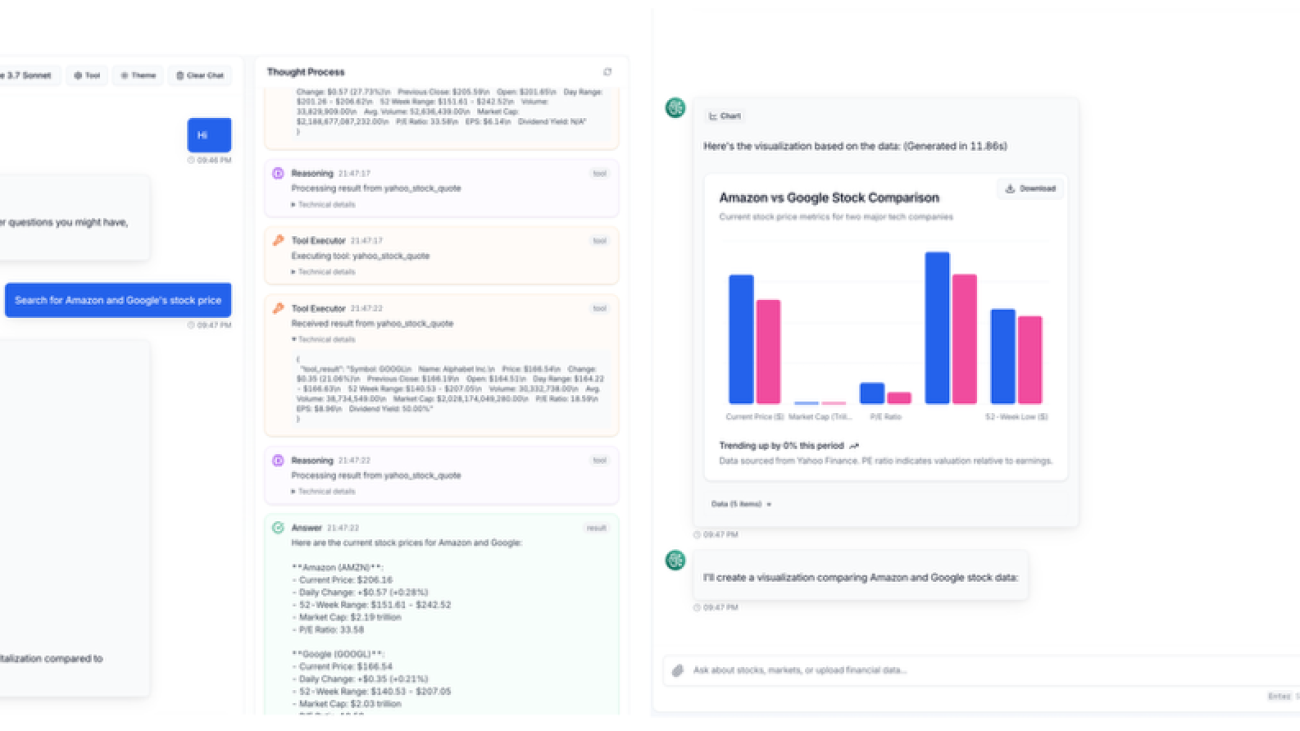Click "Here's the visualization based on the data" text
Viewport: 1300px width, 731px height.
click(855, 146)
